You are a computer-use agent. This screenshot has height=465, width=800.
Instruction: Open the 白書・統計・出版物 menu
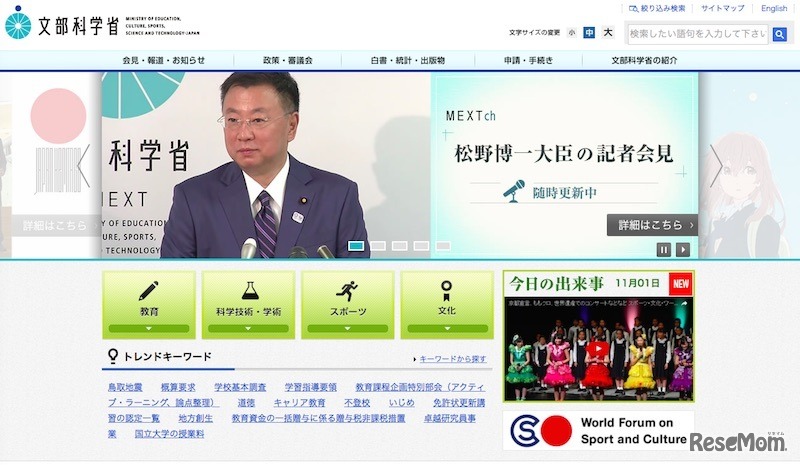[408, 60]
